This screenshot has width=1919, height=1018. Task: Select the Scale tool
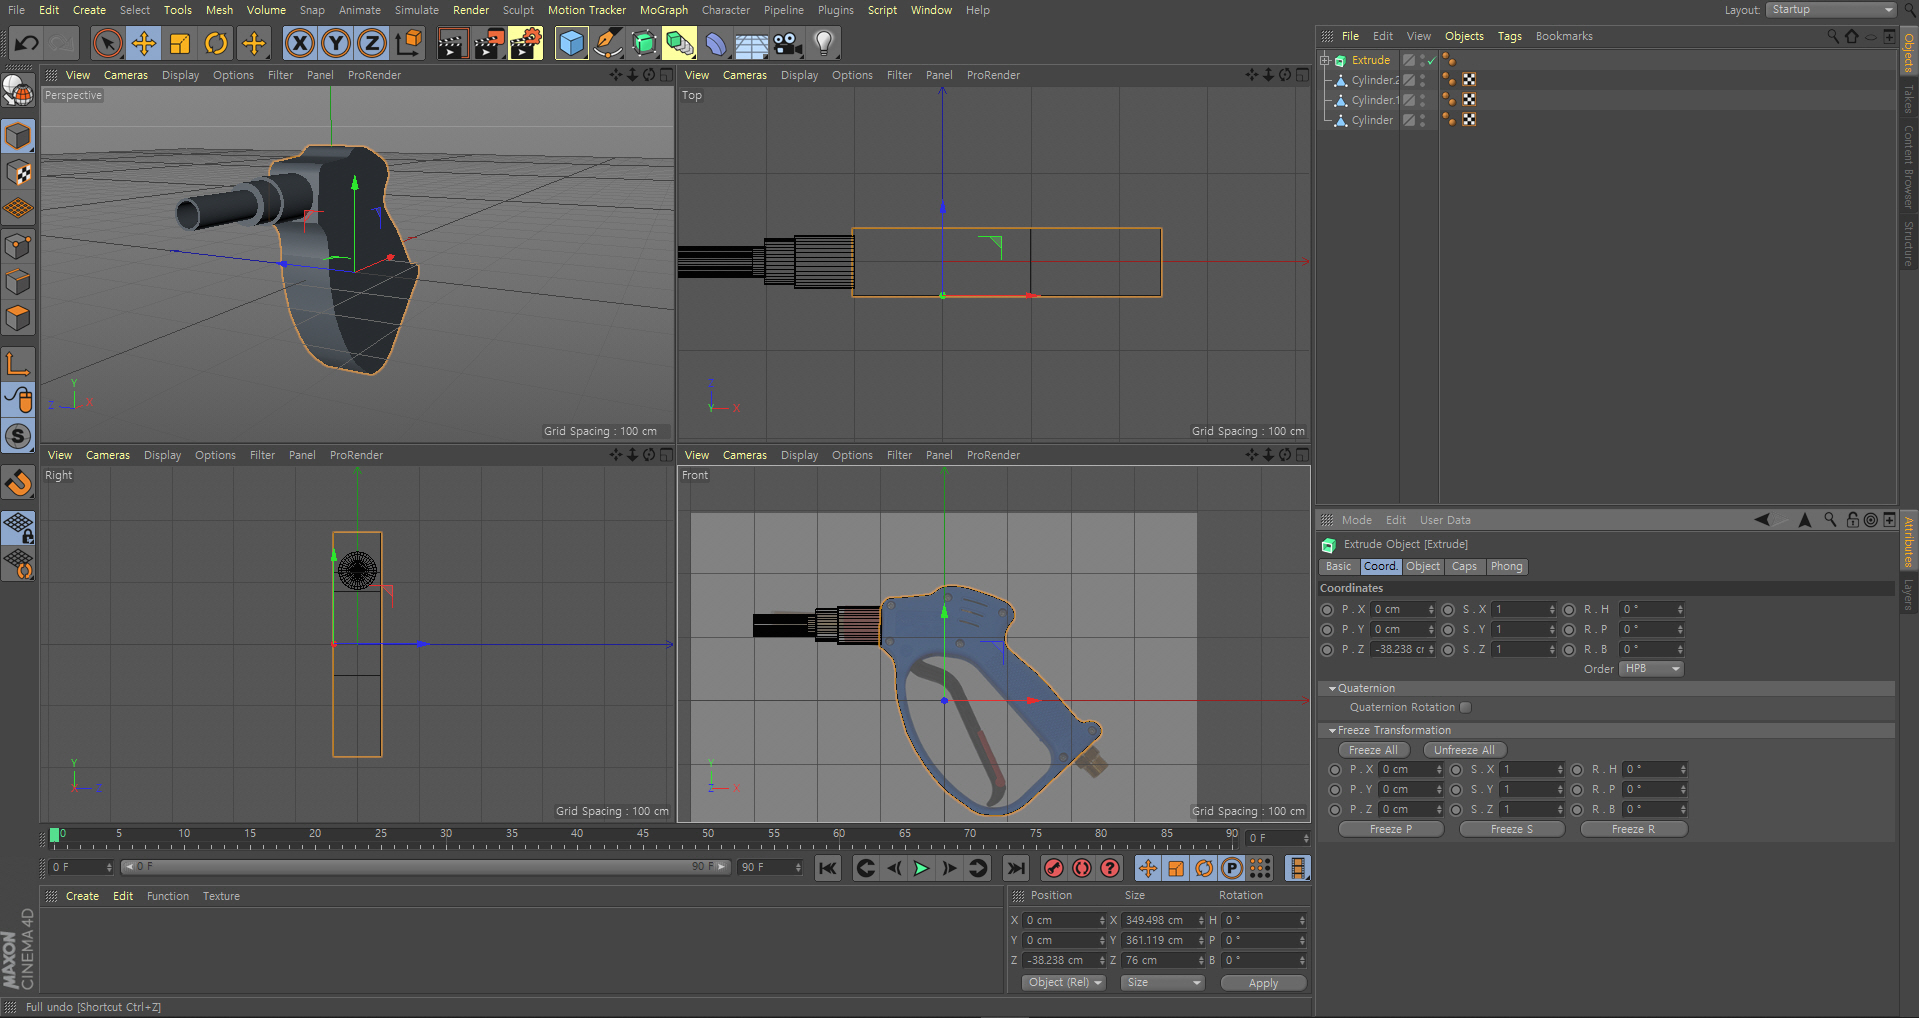click(x=180, y=43)
